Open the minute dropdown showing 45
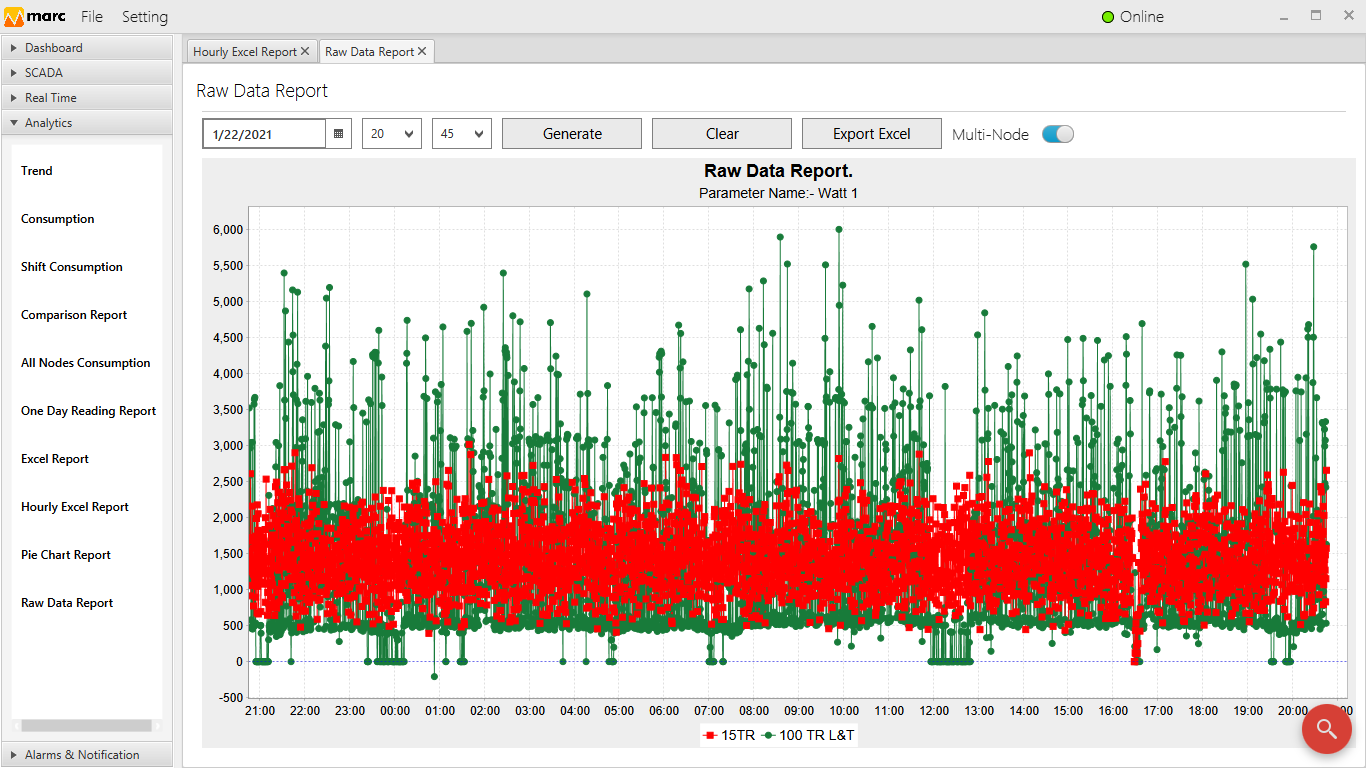 tap(461, 134)
